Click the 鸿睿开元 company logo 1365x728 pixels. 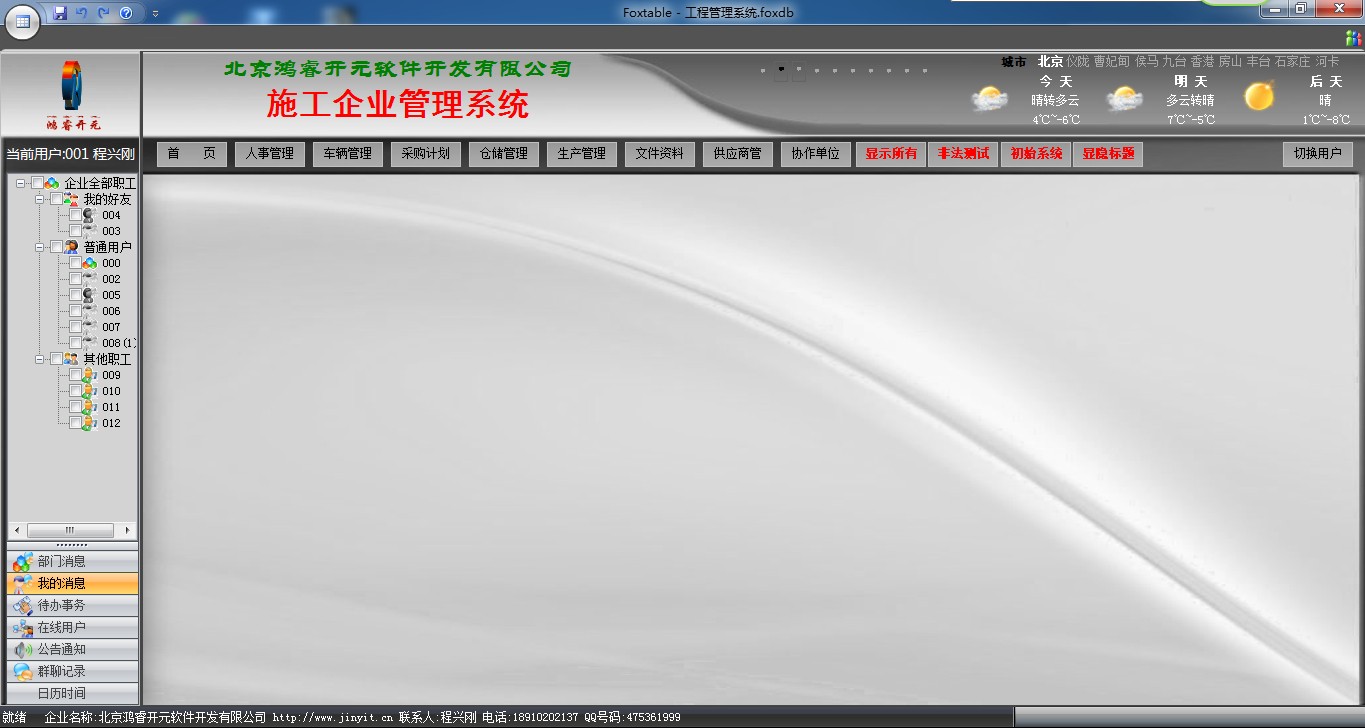pyautogui.click(x=73, y=96)
